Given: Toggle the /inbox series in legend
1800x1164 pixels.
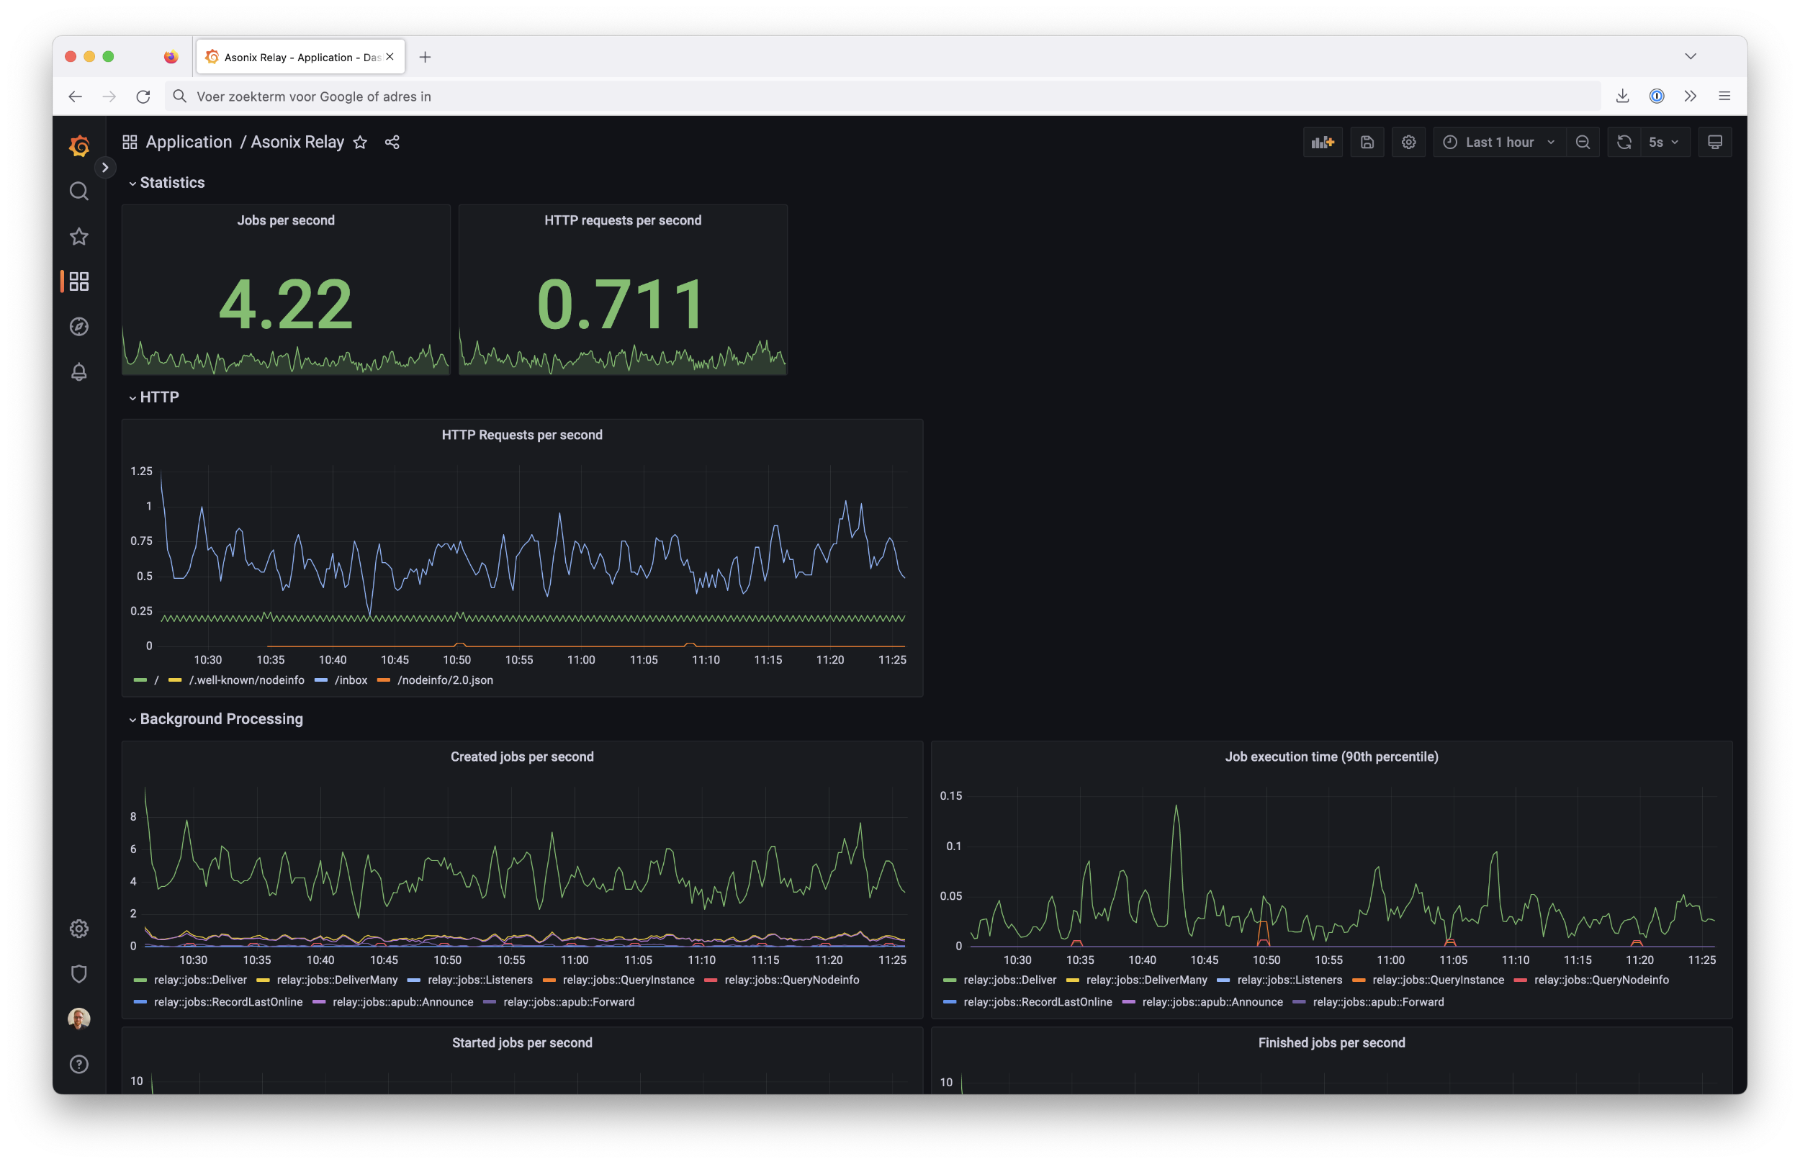Looking at the screenshot, I should pyautogui.click(x=350, y=680).
